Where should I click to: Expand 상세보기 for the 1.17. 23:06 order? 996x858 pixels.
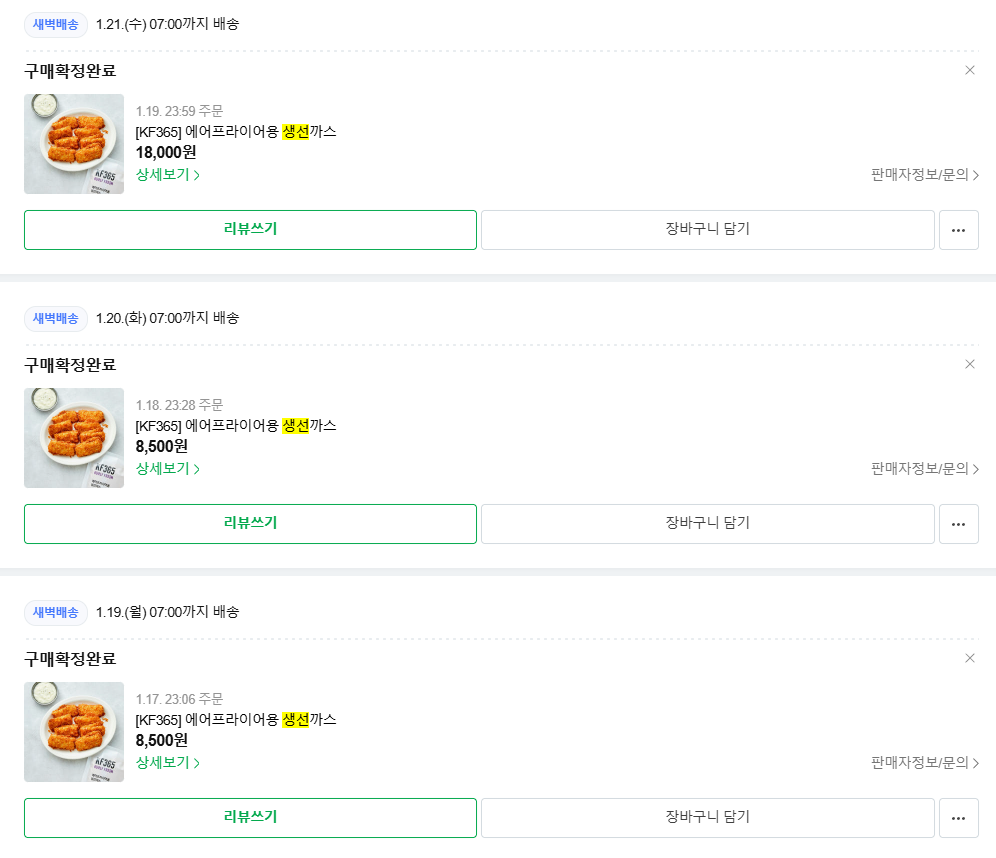click(168, 763)
